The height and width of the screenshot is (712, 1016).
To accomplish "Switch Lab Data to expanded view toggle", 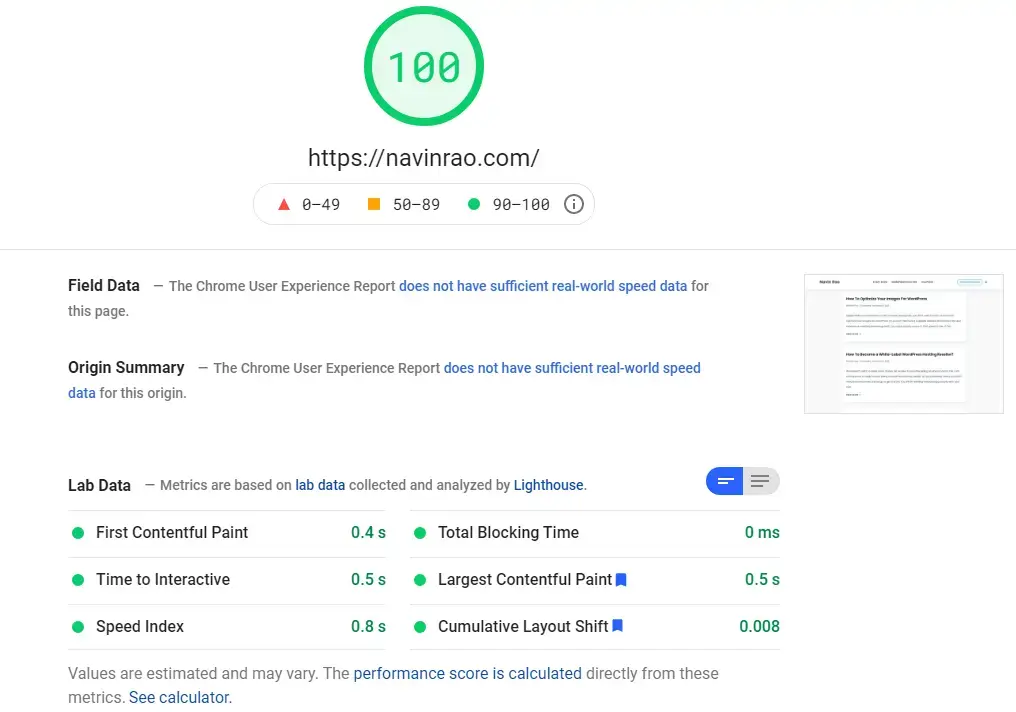I will click(x=761, y=481).
